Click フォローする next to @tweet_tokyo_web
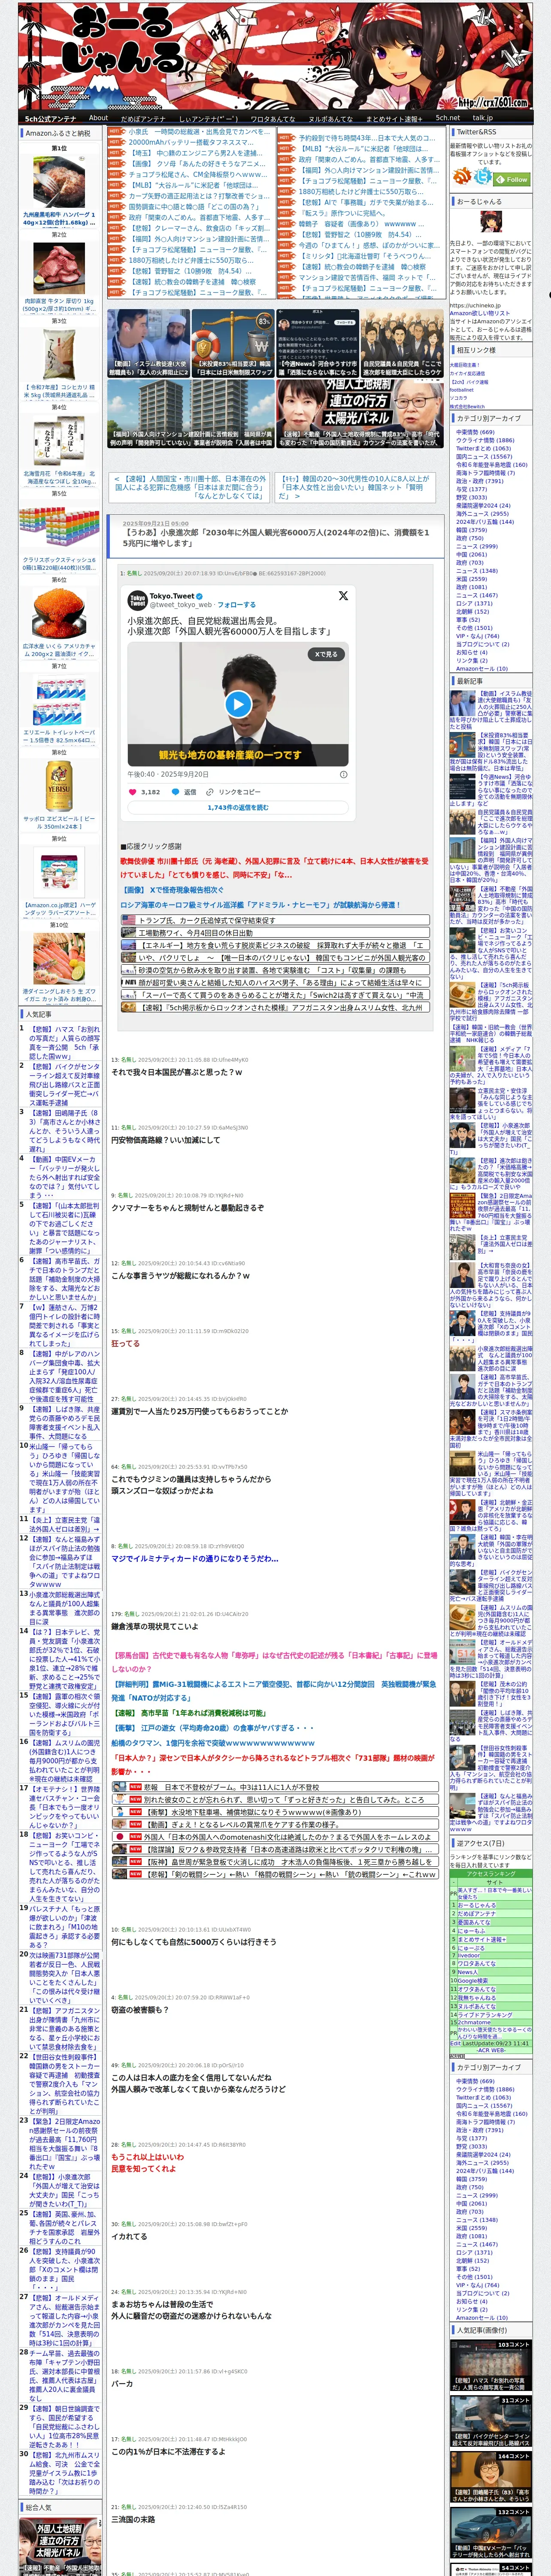 tap(236, 605)
